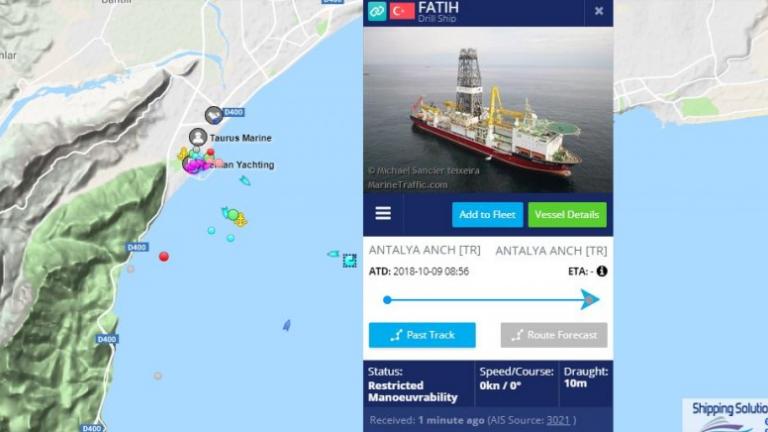Click the teal link icon beside FATIH

377,11
